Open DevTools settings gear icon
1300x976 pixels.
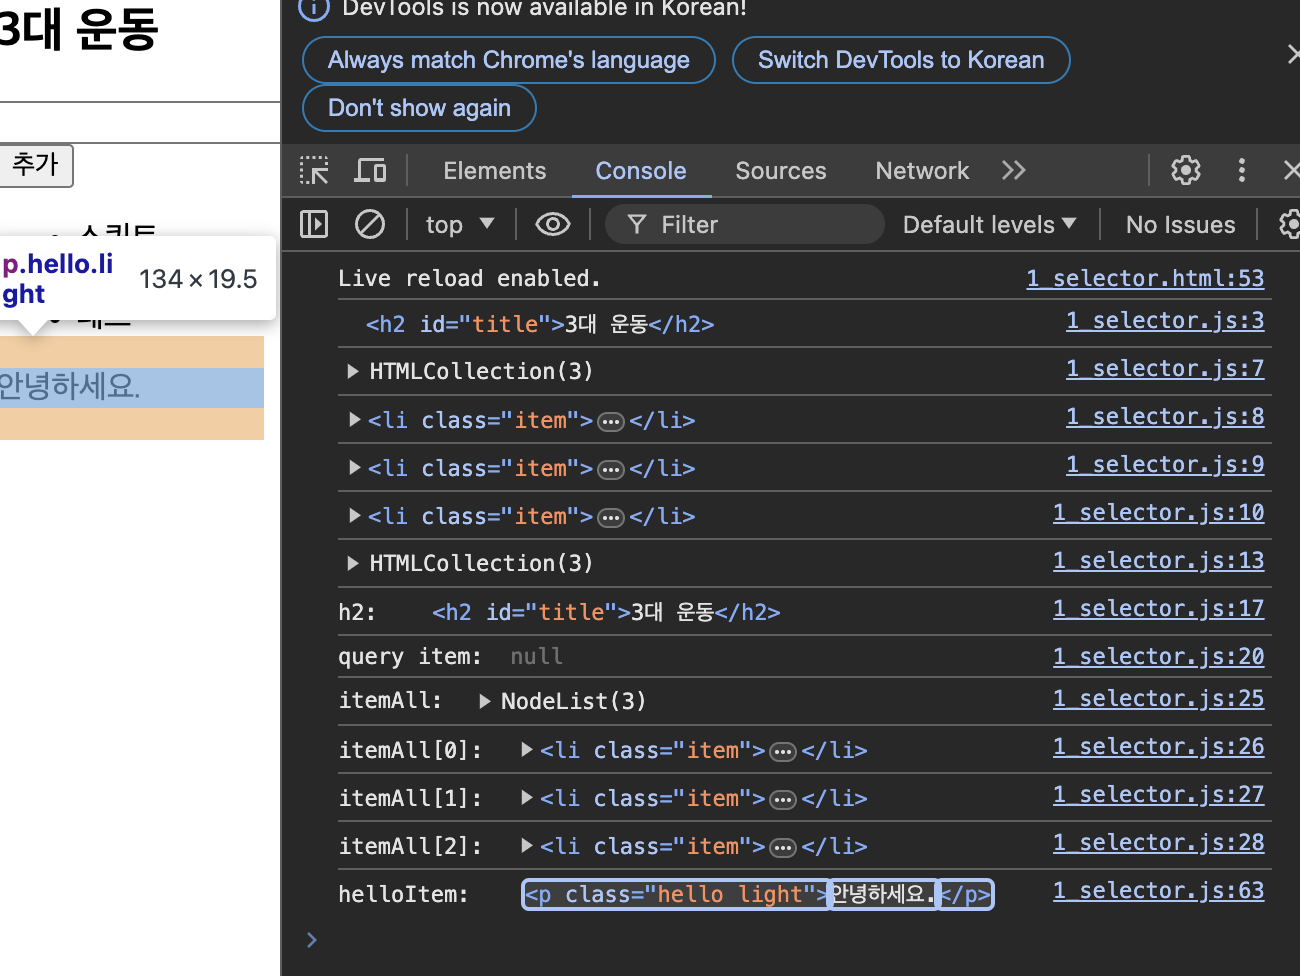click(1186, 171)
